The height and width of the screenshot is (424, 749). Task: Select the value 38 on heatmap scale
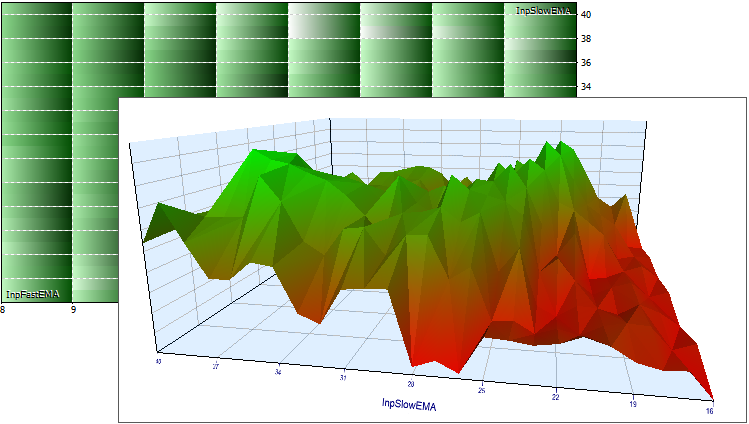tap(586, 39)
